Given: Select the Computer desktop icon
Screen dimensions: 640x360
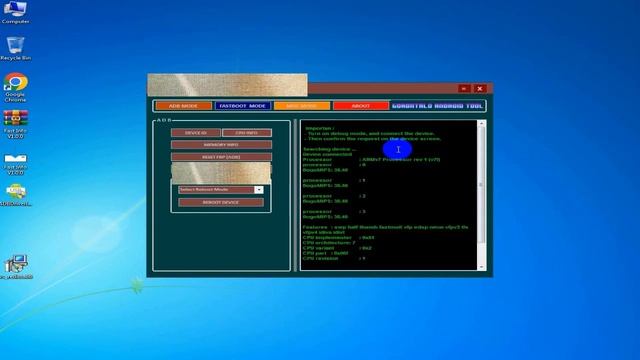Looking at the screenshot, I should tap(16, 12).
